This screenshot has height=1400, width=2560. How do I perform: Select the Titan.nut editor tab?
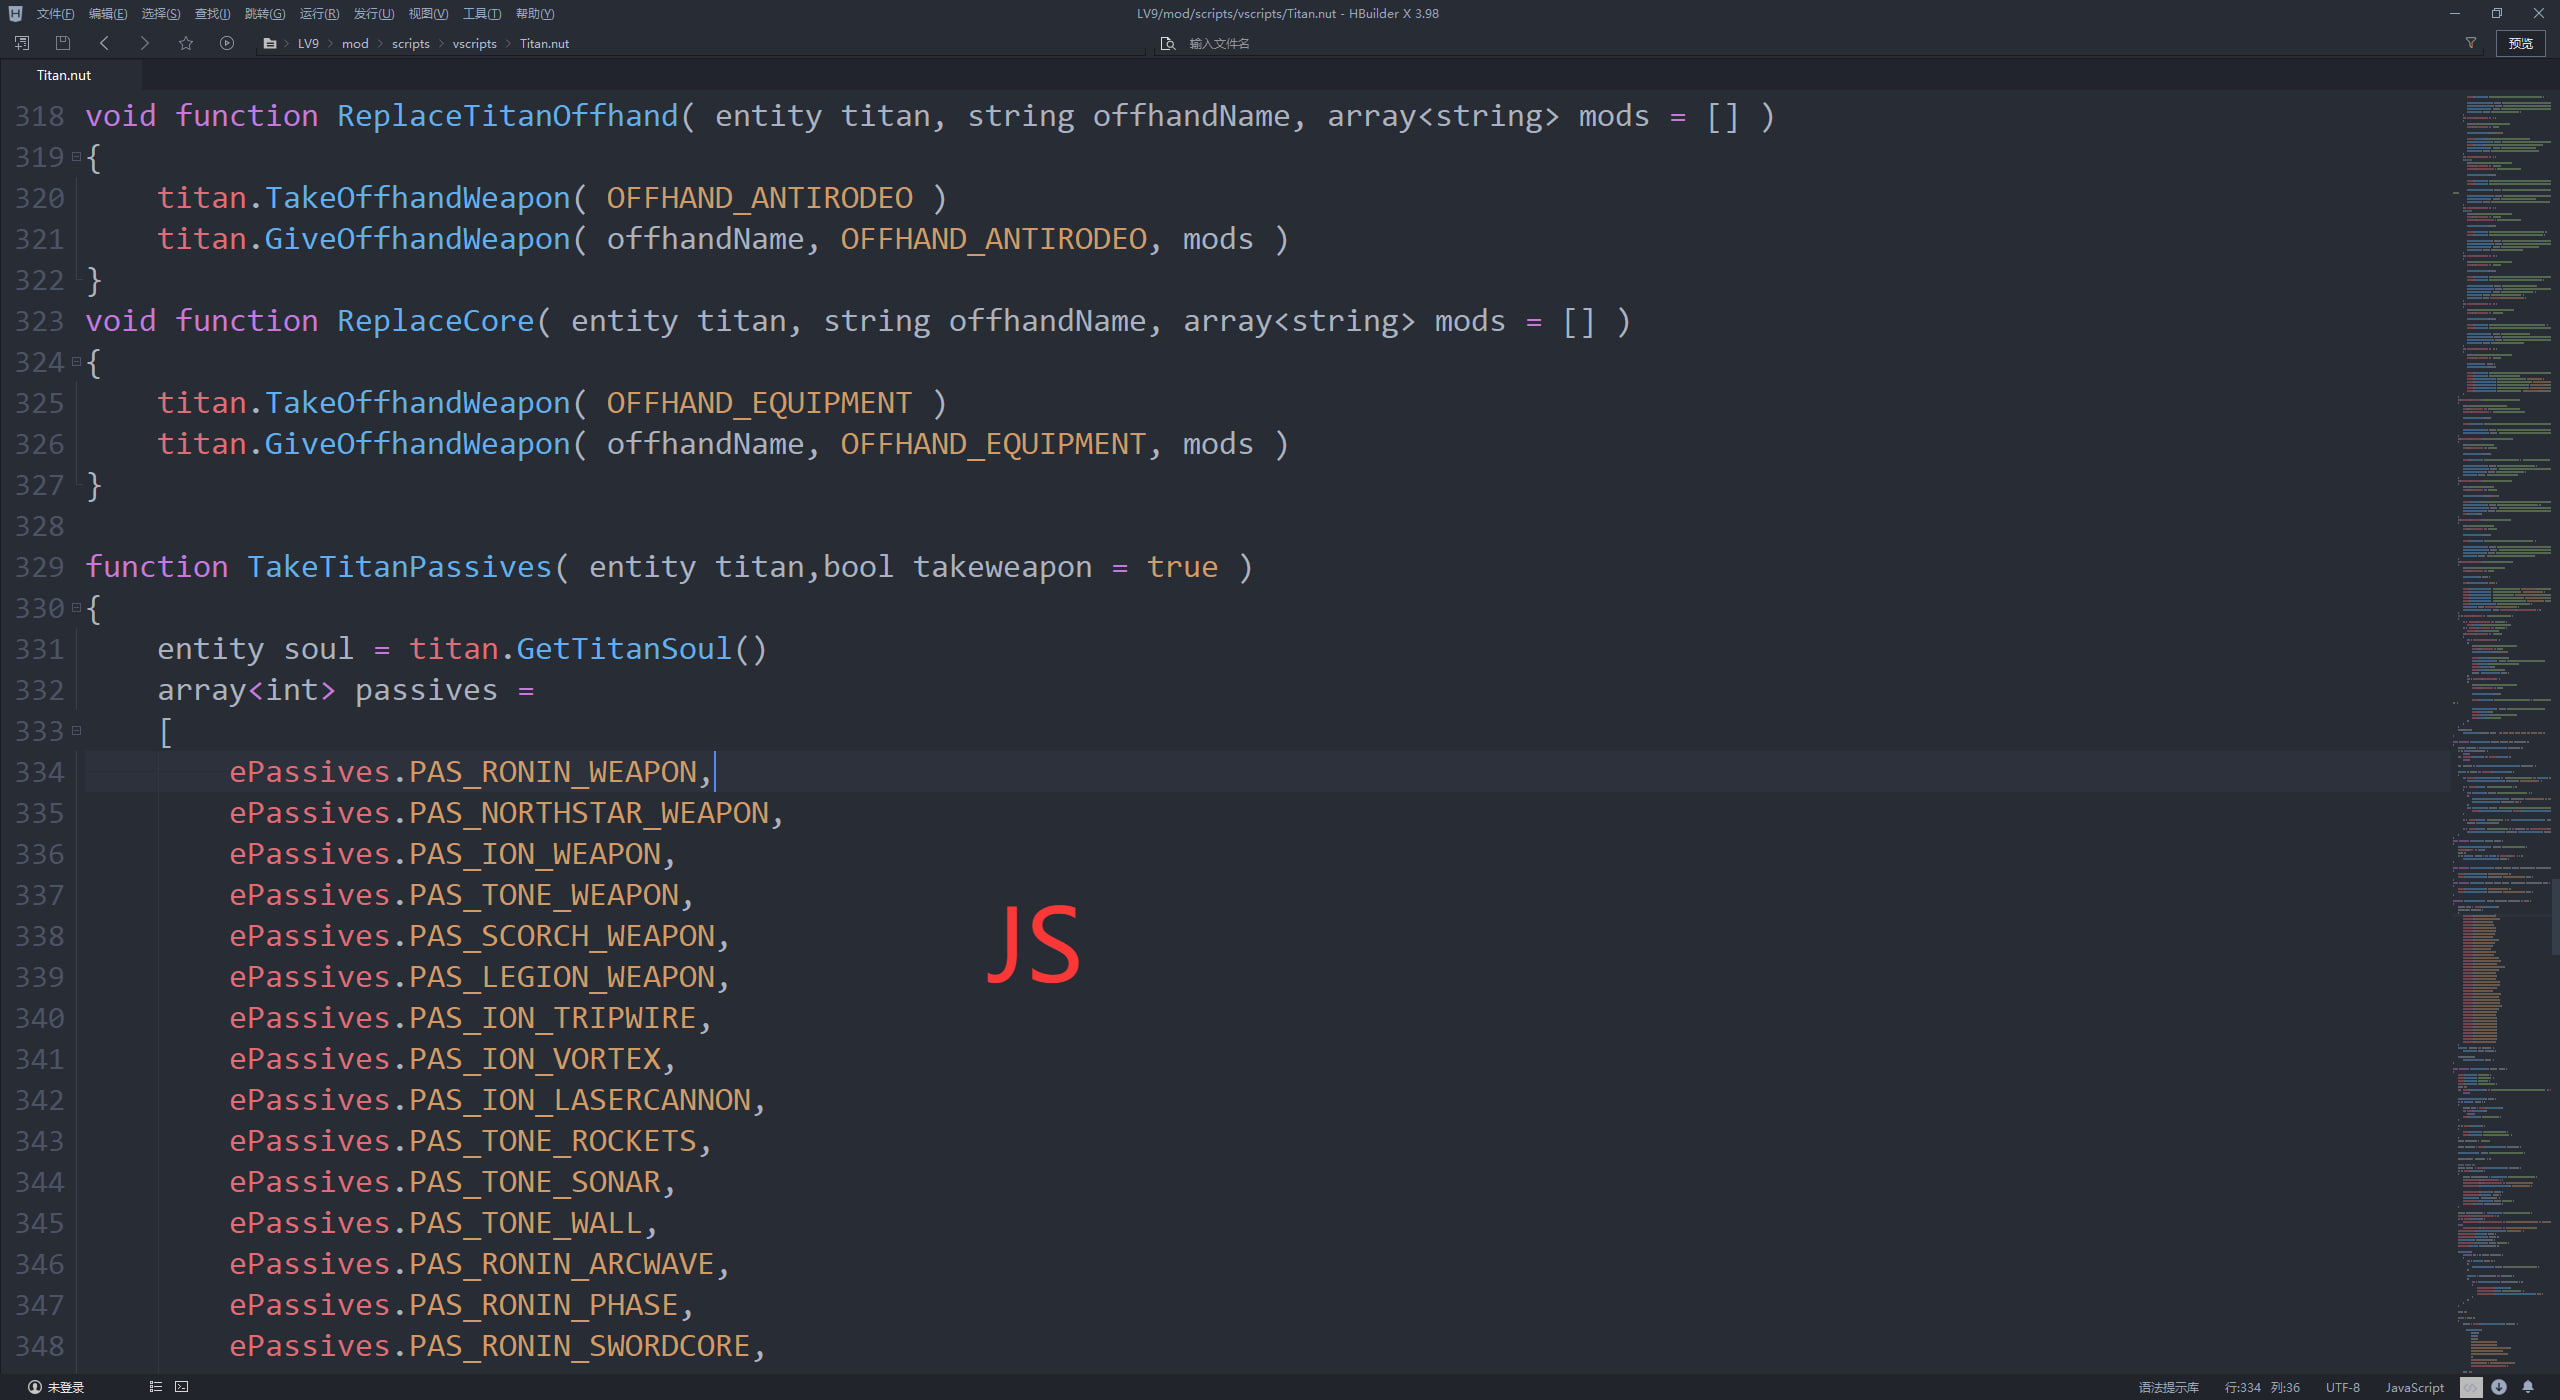click(64, 75)
